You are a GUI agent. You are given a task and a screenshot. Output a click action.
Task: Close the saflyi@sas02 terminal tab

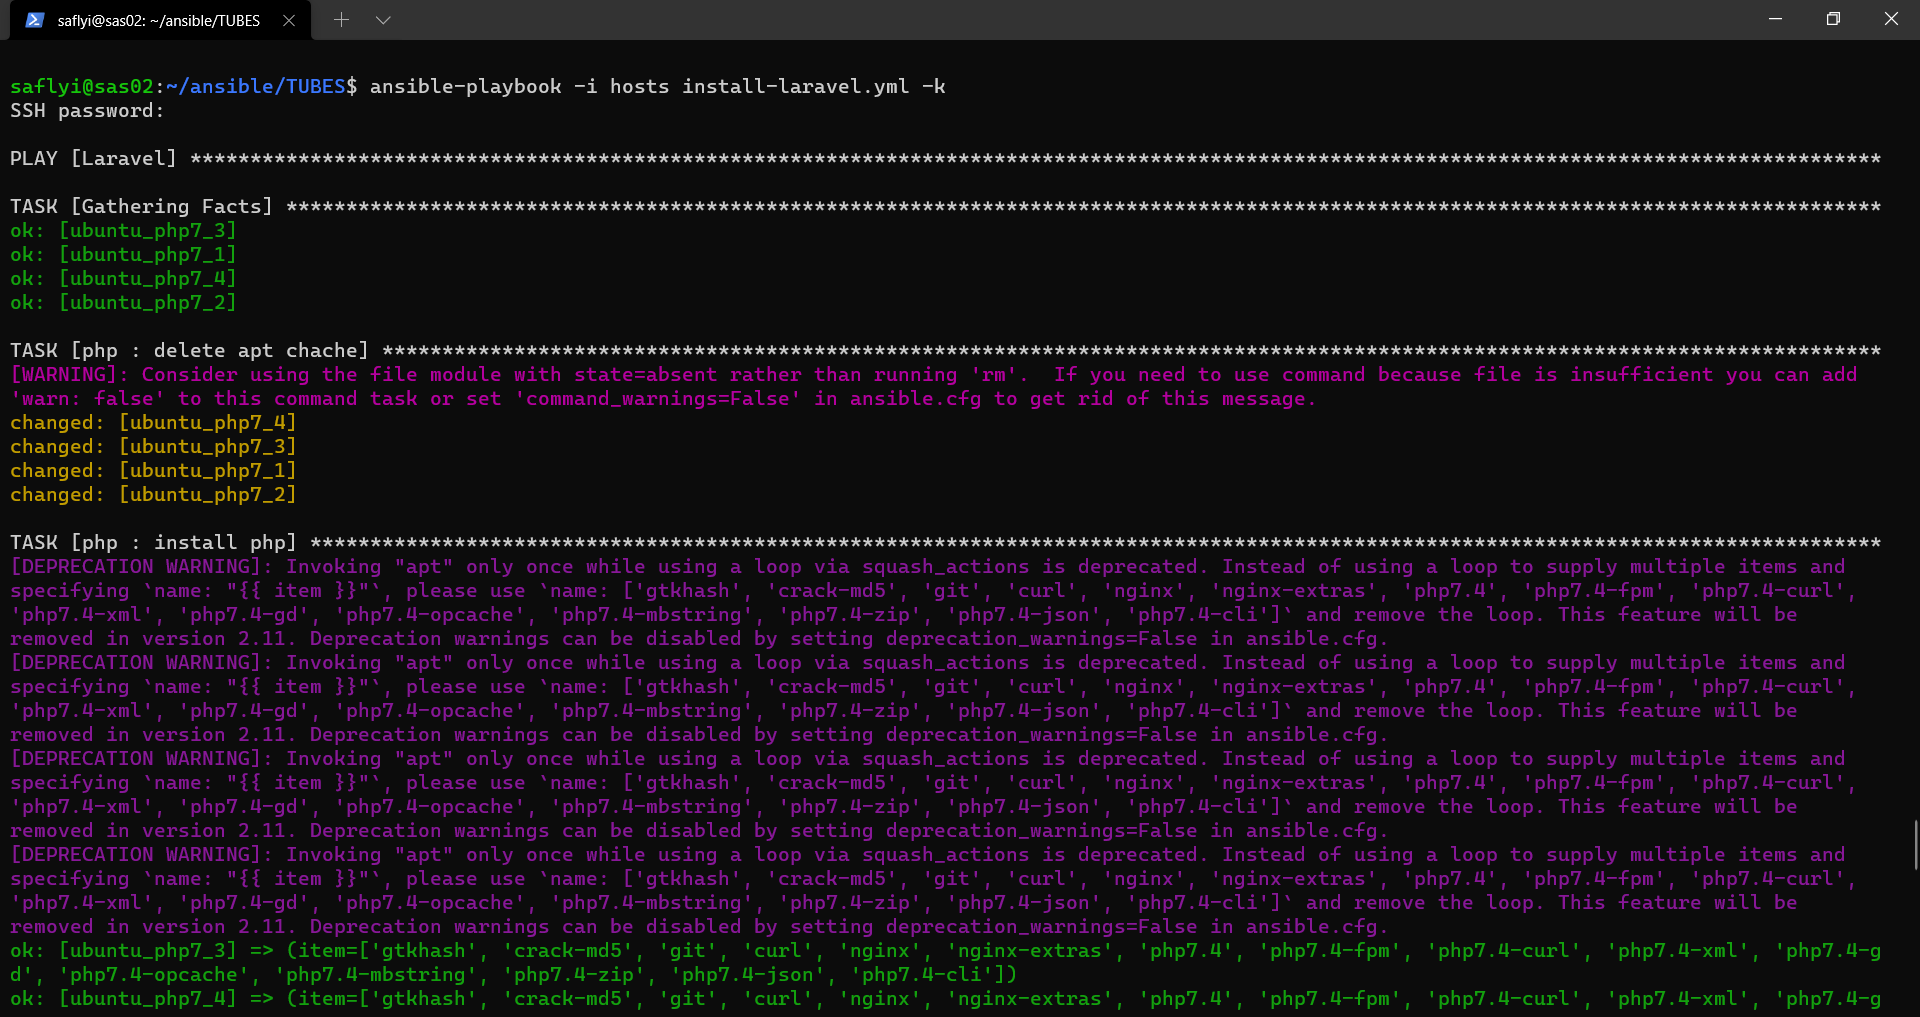click(x=289, y=20)
